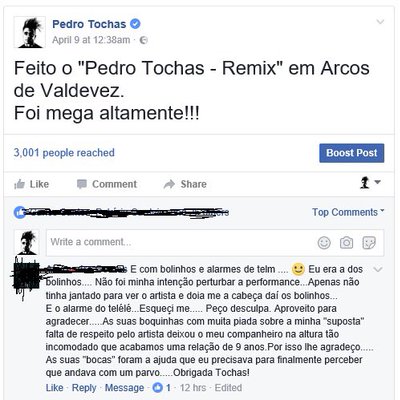Open the post options chevron at top right
400x400 pixels.
pyautogui.click(x=380, y=22)
